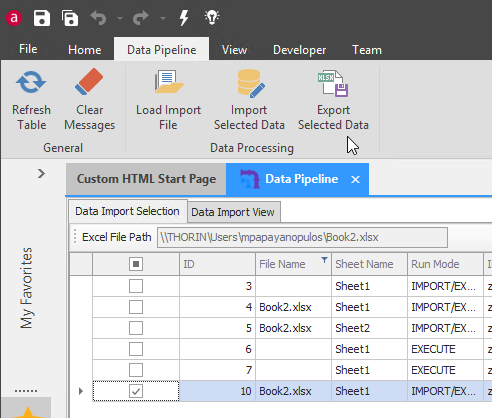Check the checkbox for row ID 5

click(x=136, y=328)
